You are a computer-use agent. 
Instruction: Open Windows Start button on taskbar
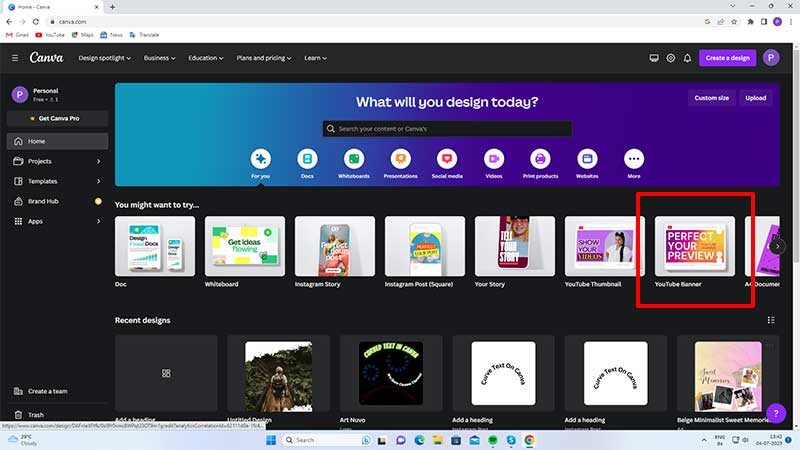(x=271, y=440)
